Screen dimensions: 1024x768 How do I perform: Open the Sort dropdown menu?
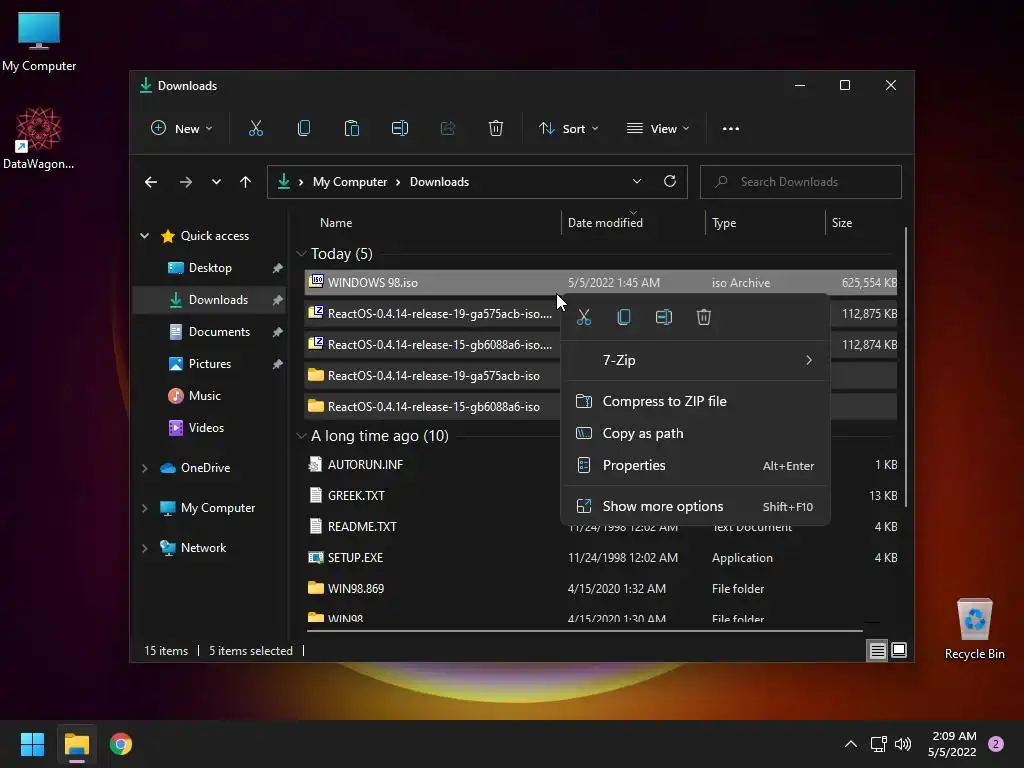pyautogui.click(x=568, y=129)
